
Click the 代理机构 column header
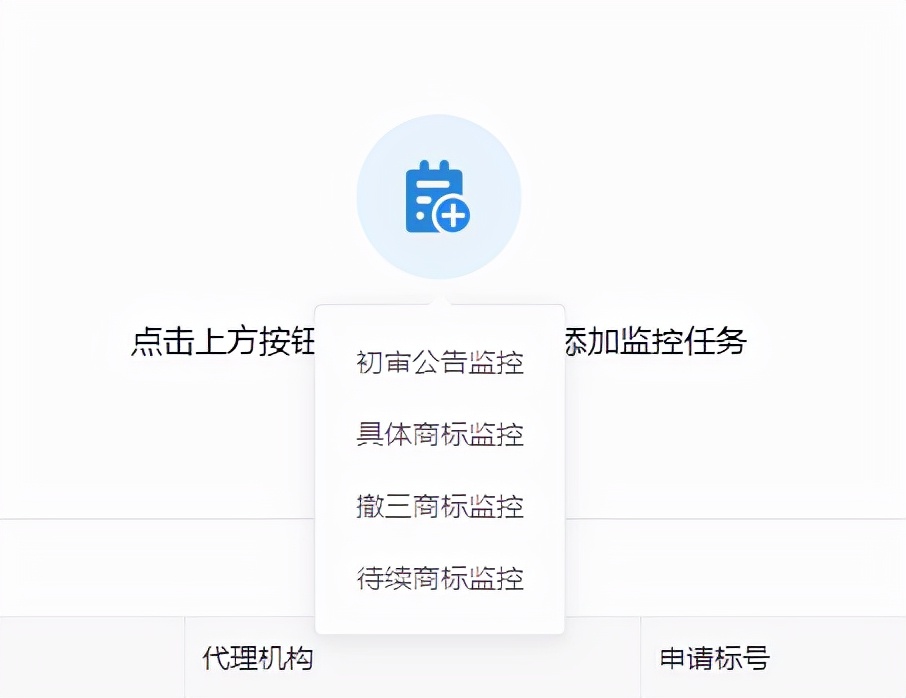click(258, 659)
